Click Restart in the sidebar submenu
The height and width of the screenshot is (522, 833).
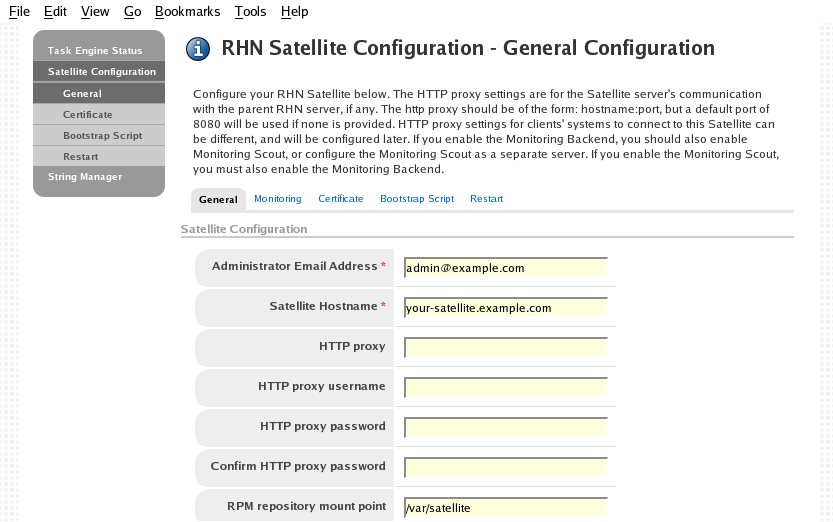(80, 157)
